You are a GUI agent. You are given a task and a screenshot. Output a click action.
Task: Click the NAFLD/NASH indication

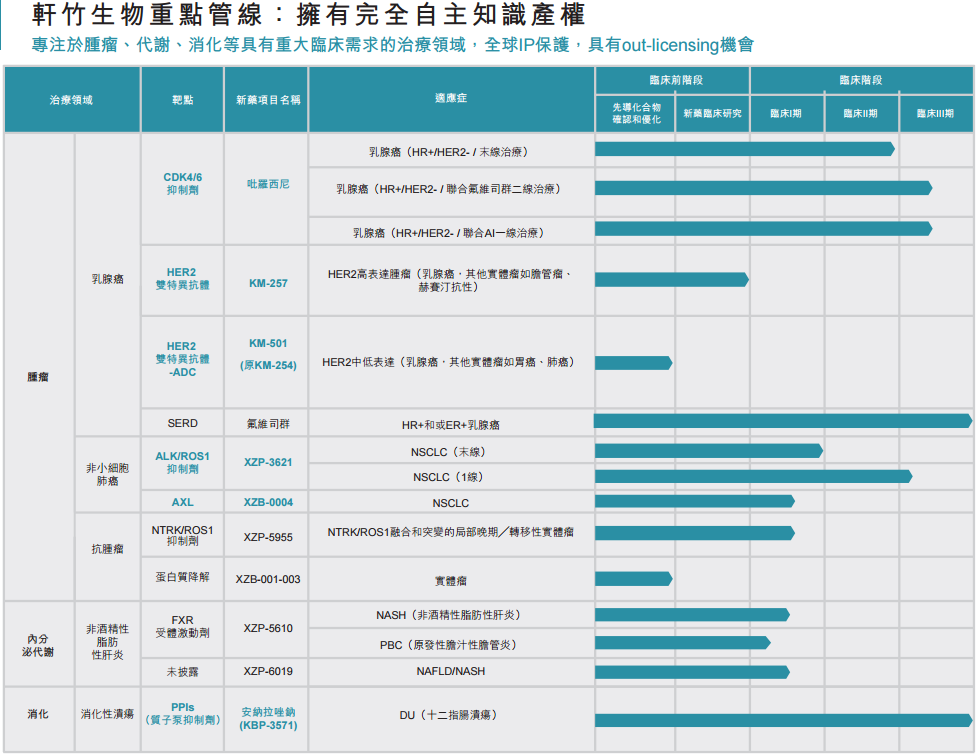pos(450,671)
